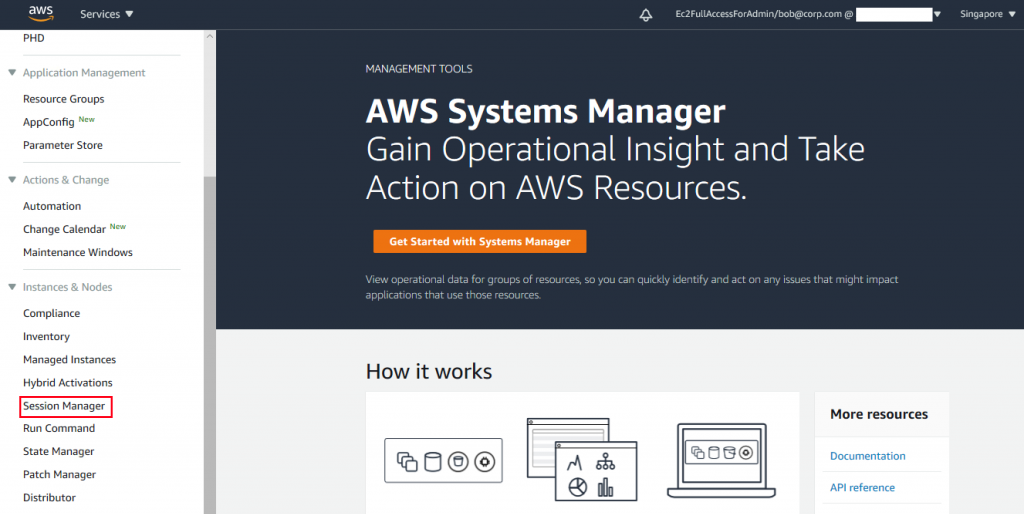Open PHD in the sidebar

(34, 38)
